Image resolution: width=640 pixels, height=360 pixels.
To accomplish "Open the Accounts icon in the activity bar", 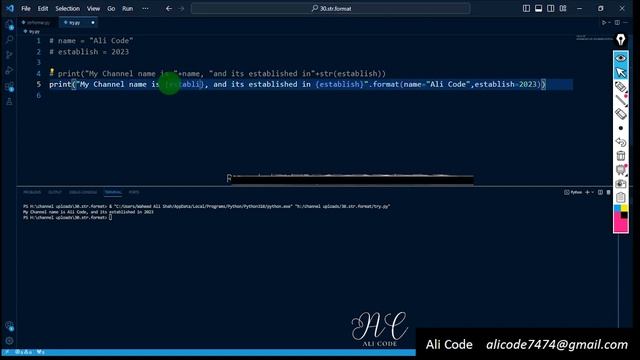I will pyautogui.click(x=9, y=326).
